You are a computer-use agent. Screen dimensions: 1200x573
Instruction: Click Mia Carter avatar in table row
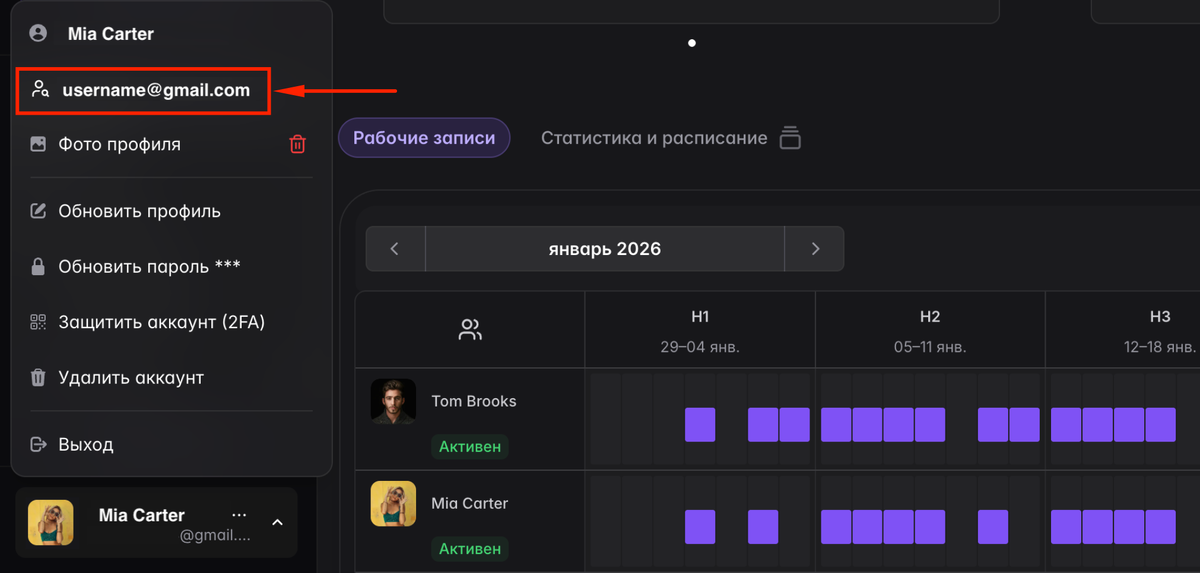[393, 504]
